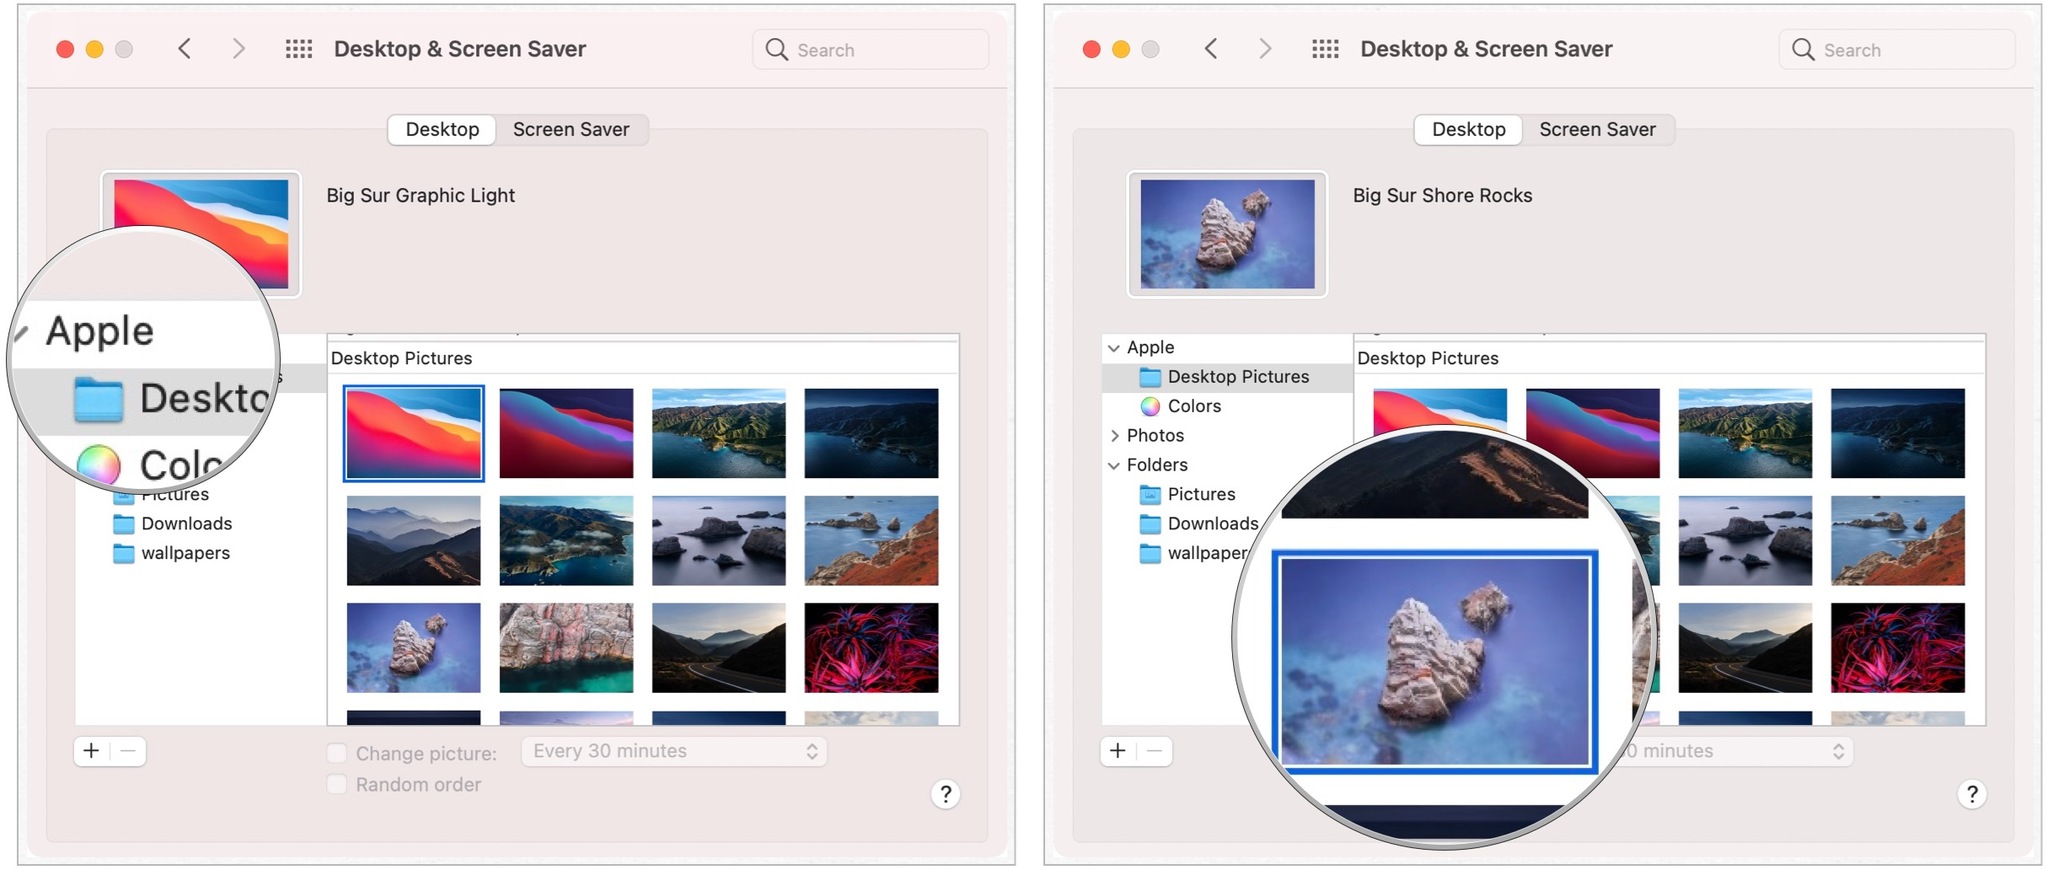Screen dimensions: 2048x870
Task: Click the Add folder plus button, left window
Action: click(x=91, y=751)
